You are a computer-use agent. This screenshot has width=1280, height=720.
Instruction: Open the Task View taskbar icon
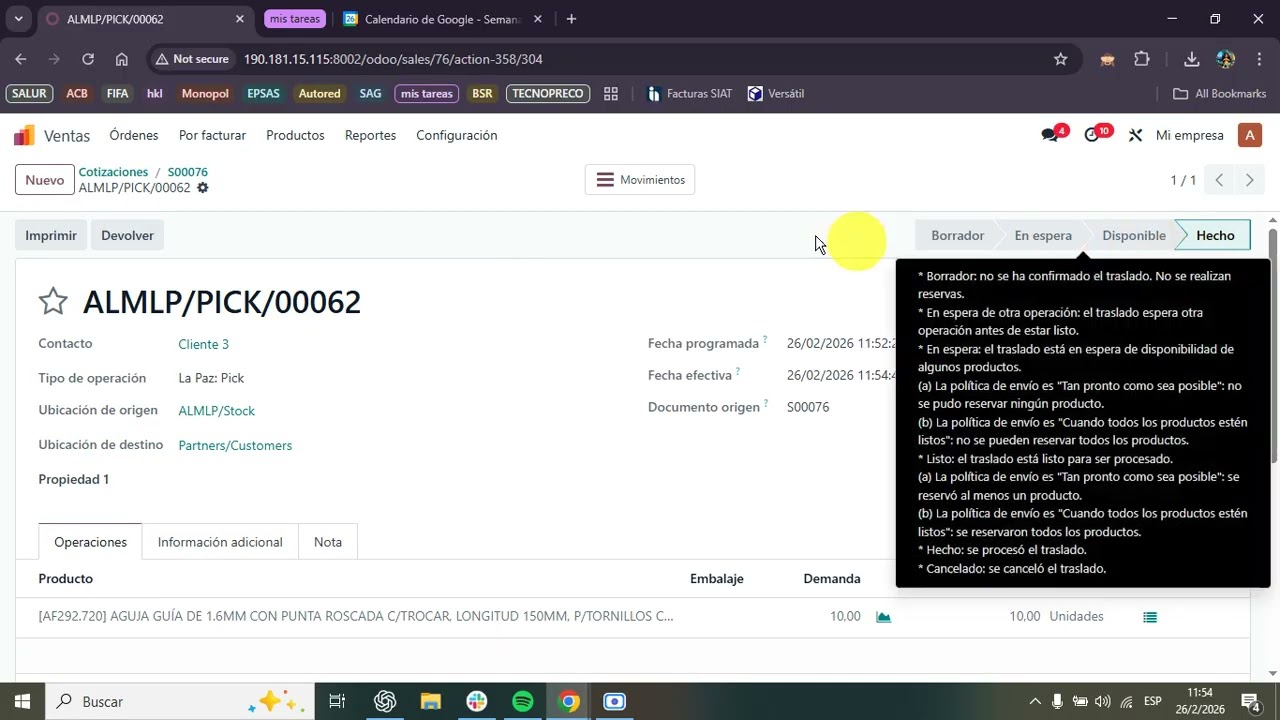337,701
